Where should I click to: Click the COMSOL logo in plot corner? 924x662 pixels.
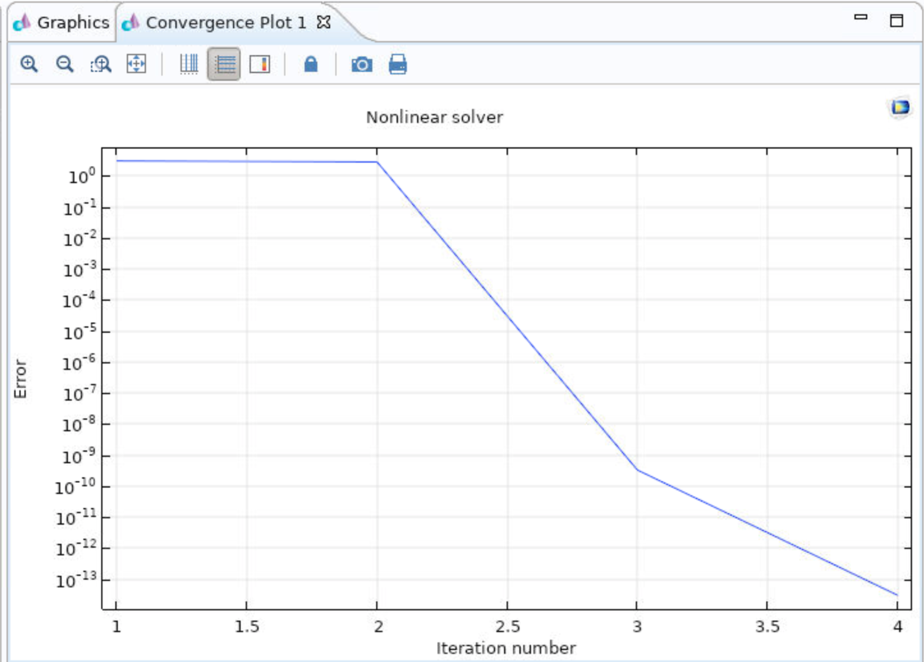point(900,107)
